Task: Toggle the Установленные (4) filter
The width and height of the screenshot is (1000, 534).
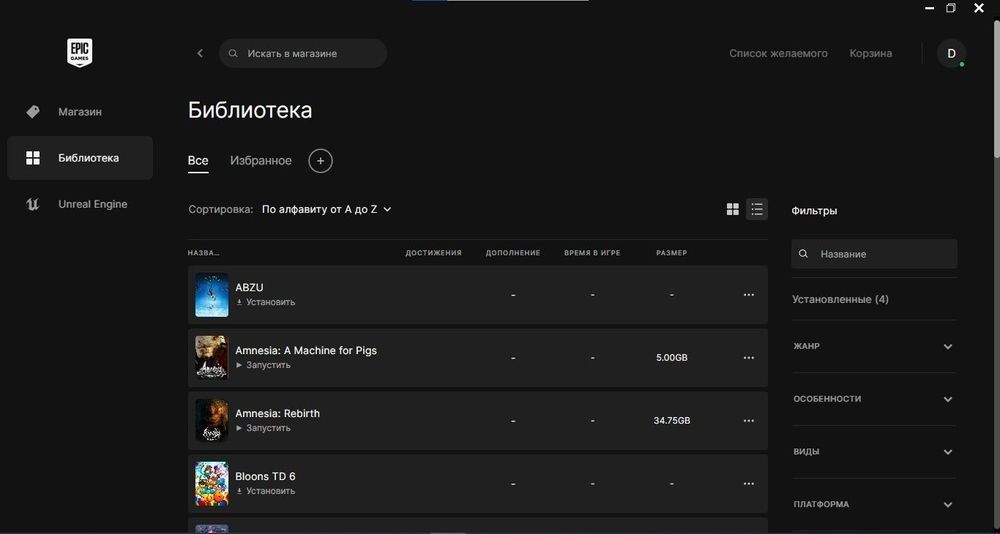Action: 840,299
